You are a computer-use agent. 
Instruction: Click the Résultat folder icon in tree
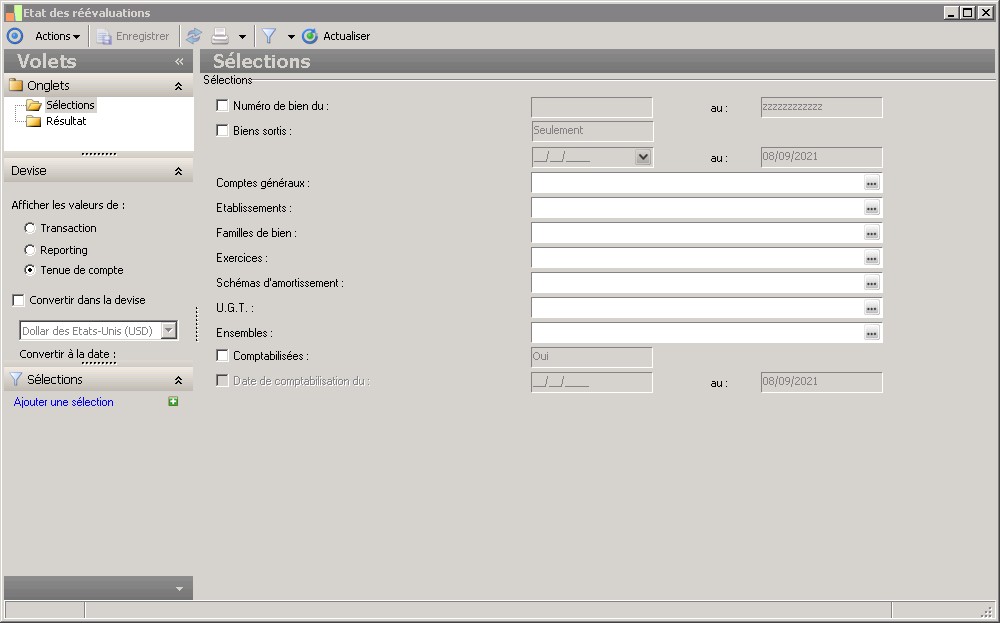pos(34,121)
